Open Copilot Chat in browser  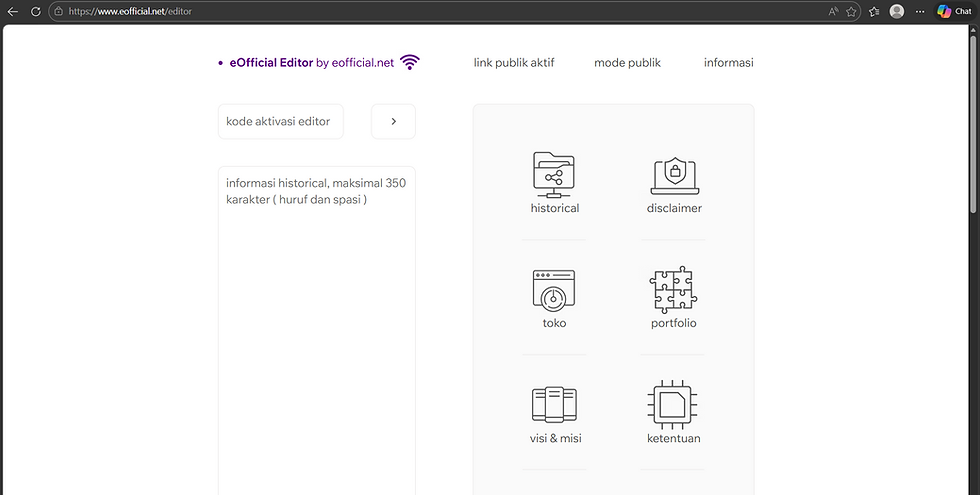[954, 11]
